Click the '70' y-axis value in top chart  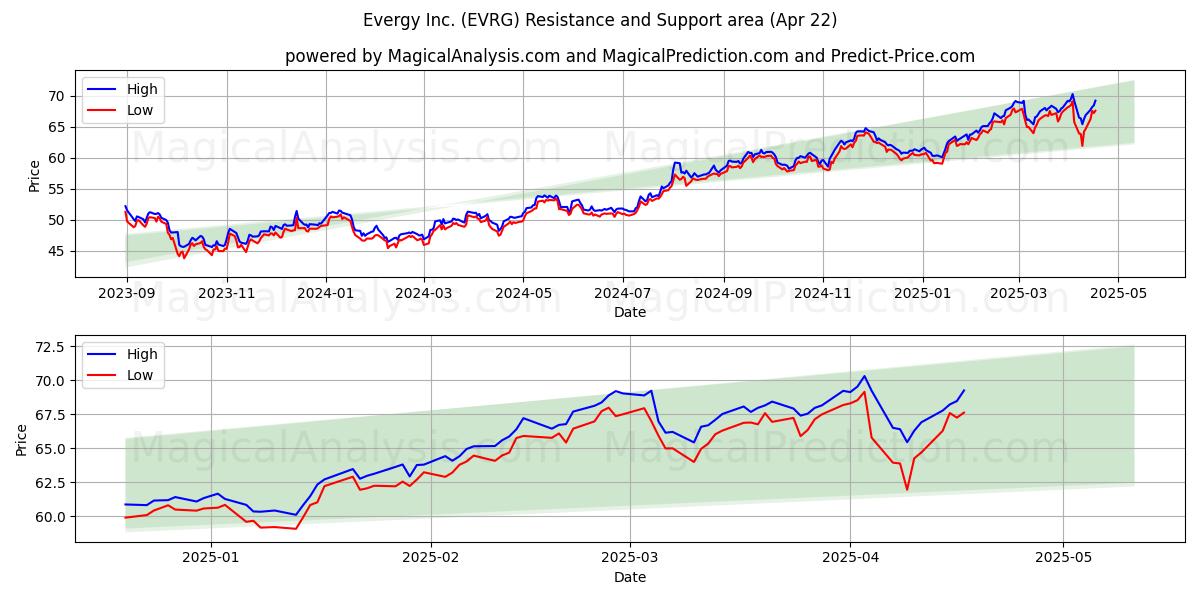[x=56, y=96]
